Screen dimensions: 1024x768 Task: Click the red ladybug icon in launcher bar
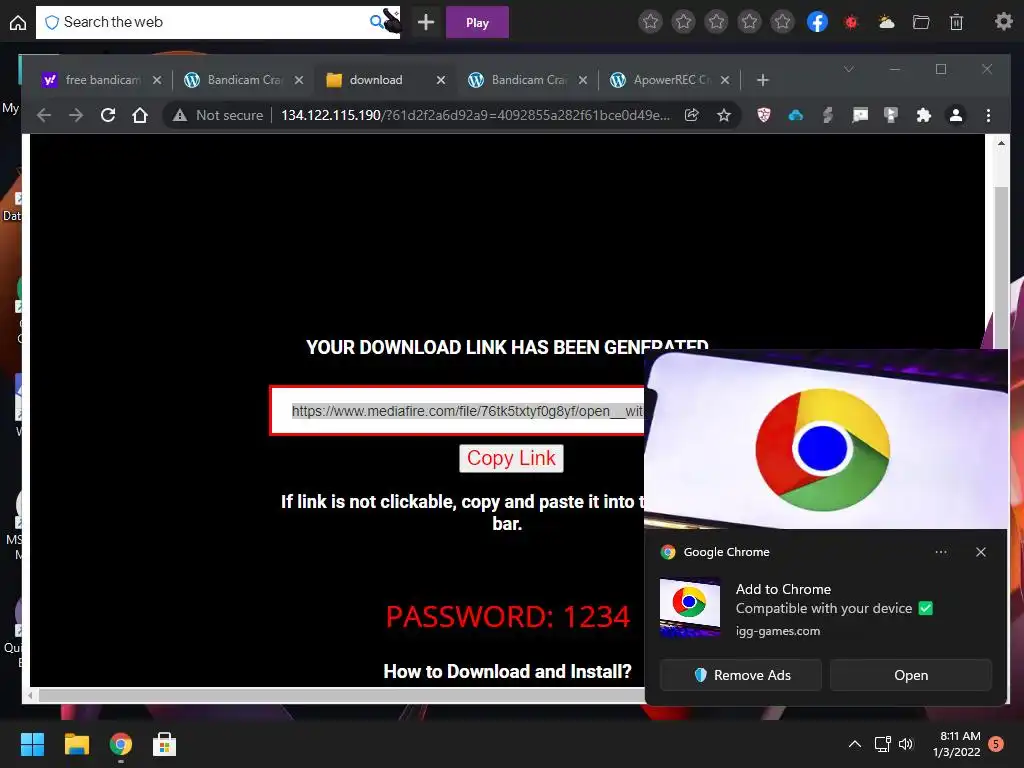(x=851, y=22)
